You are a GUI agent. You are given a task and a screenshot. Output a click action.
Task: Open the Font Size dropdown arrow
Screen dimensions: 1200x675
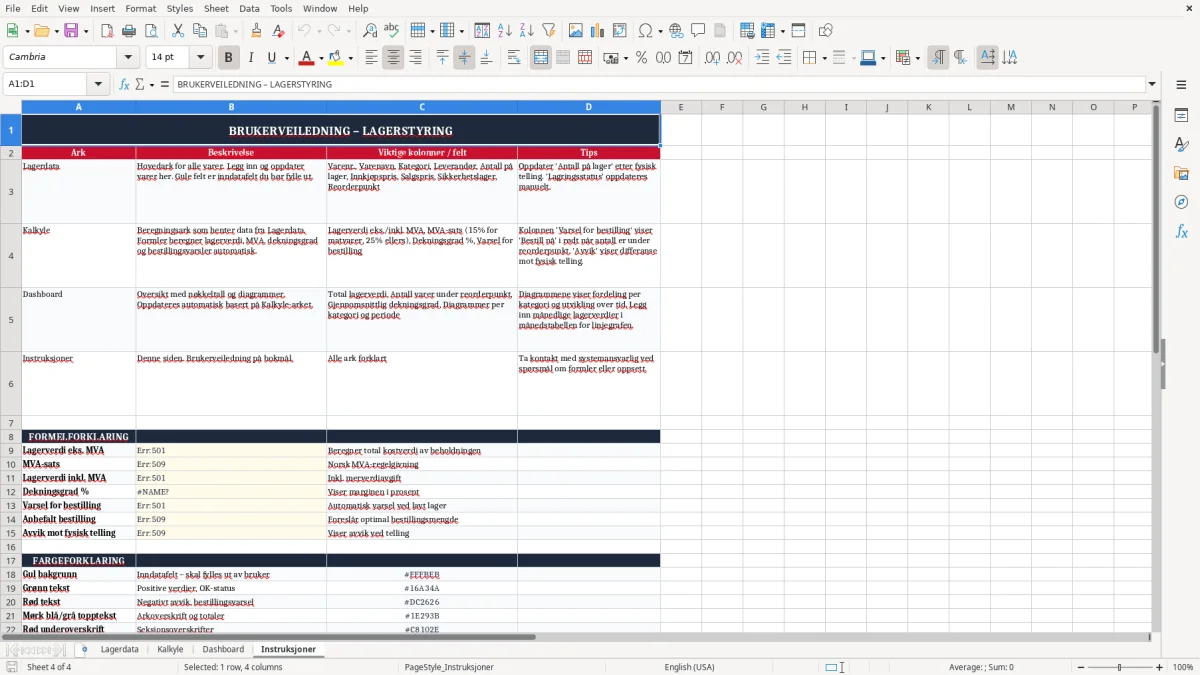tap(200, 58)
